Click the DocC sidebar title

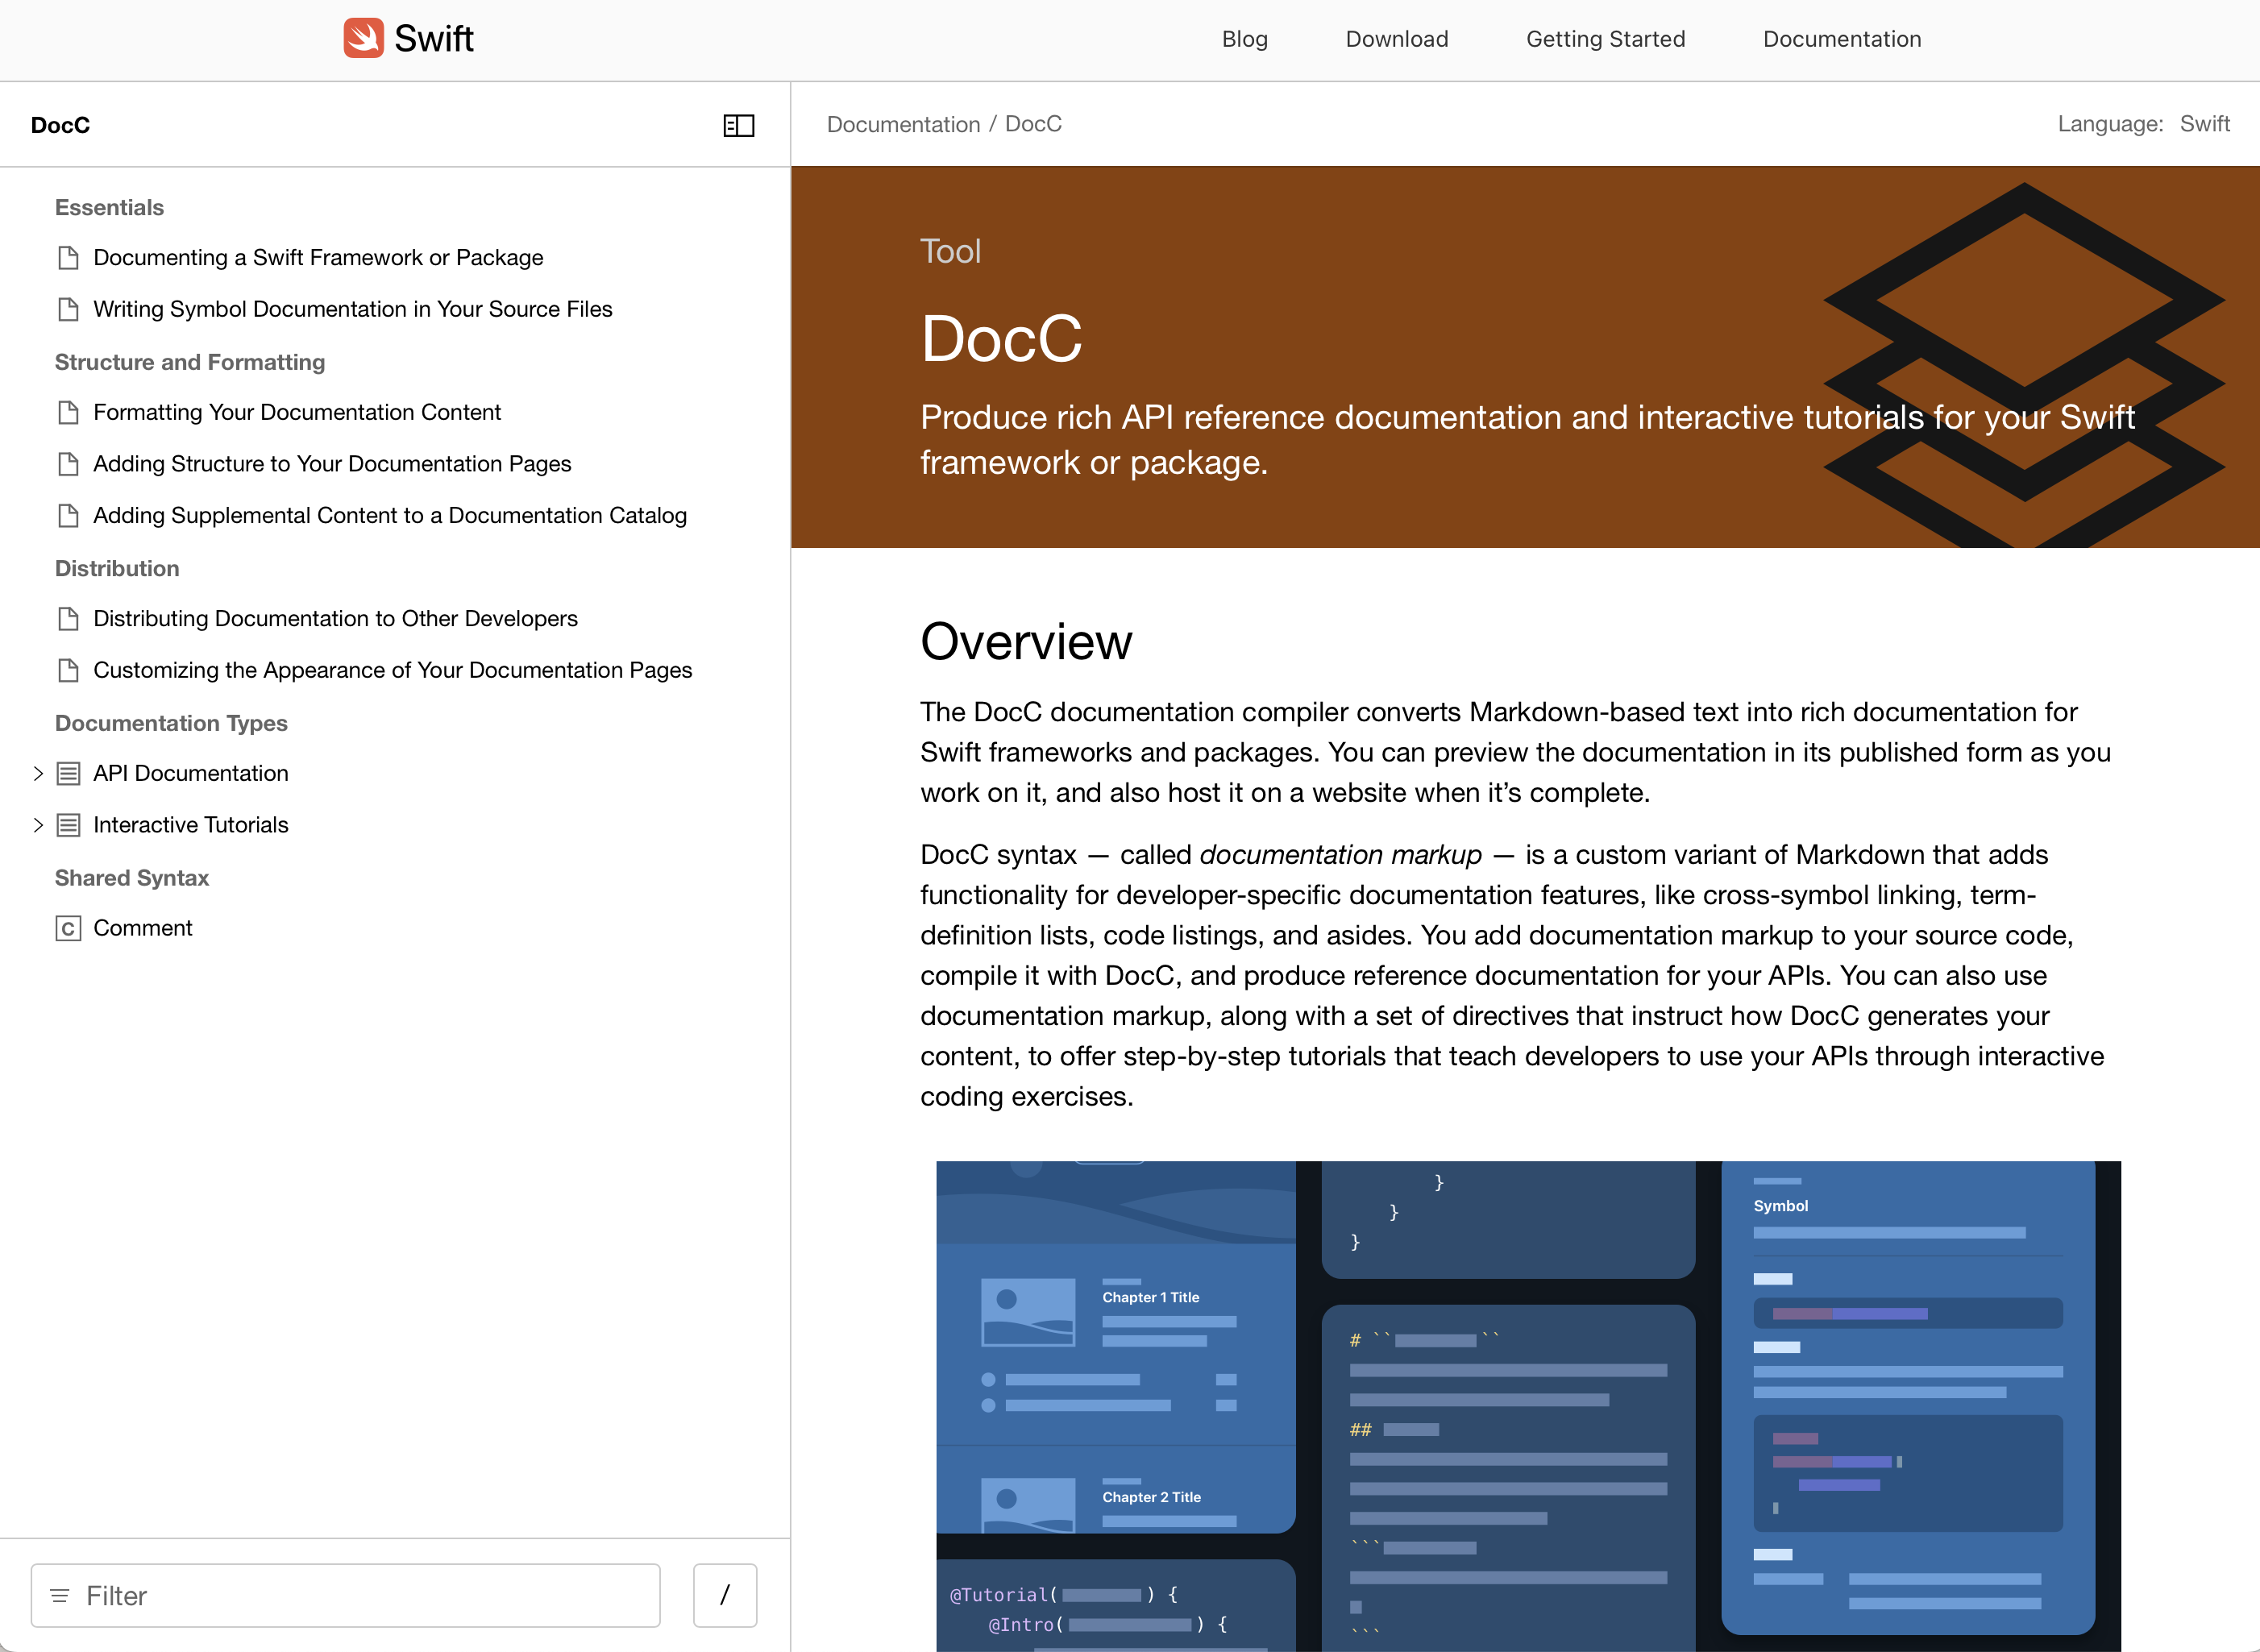click(60, 125)
